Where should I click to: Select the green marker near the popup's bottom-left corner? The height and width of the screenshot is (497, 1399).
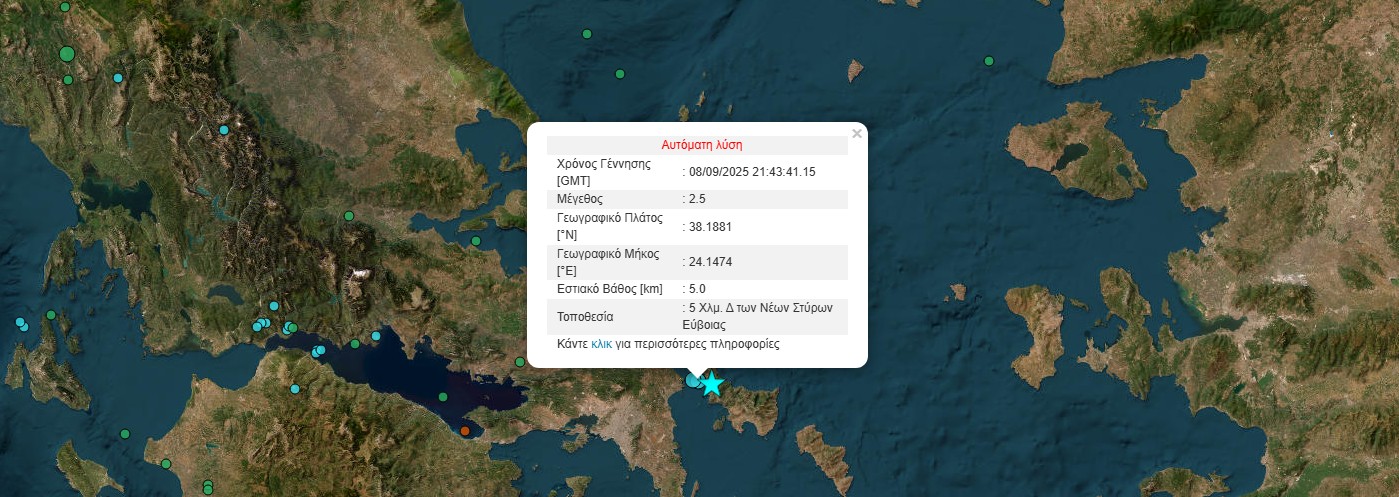521,362
